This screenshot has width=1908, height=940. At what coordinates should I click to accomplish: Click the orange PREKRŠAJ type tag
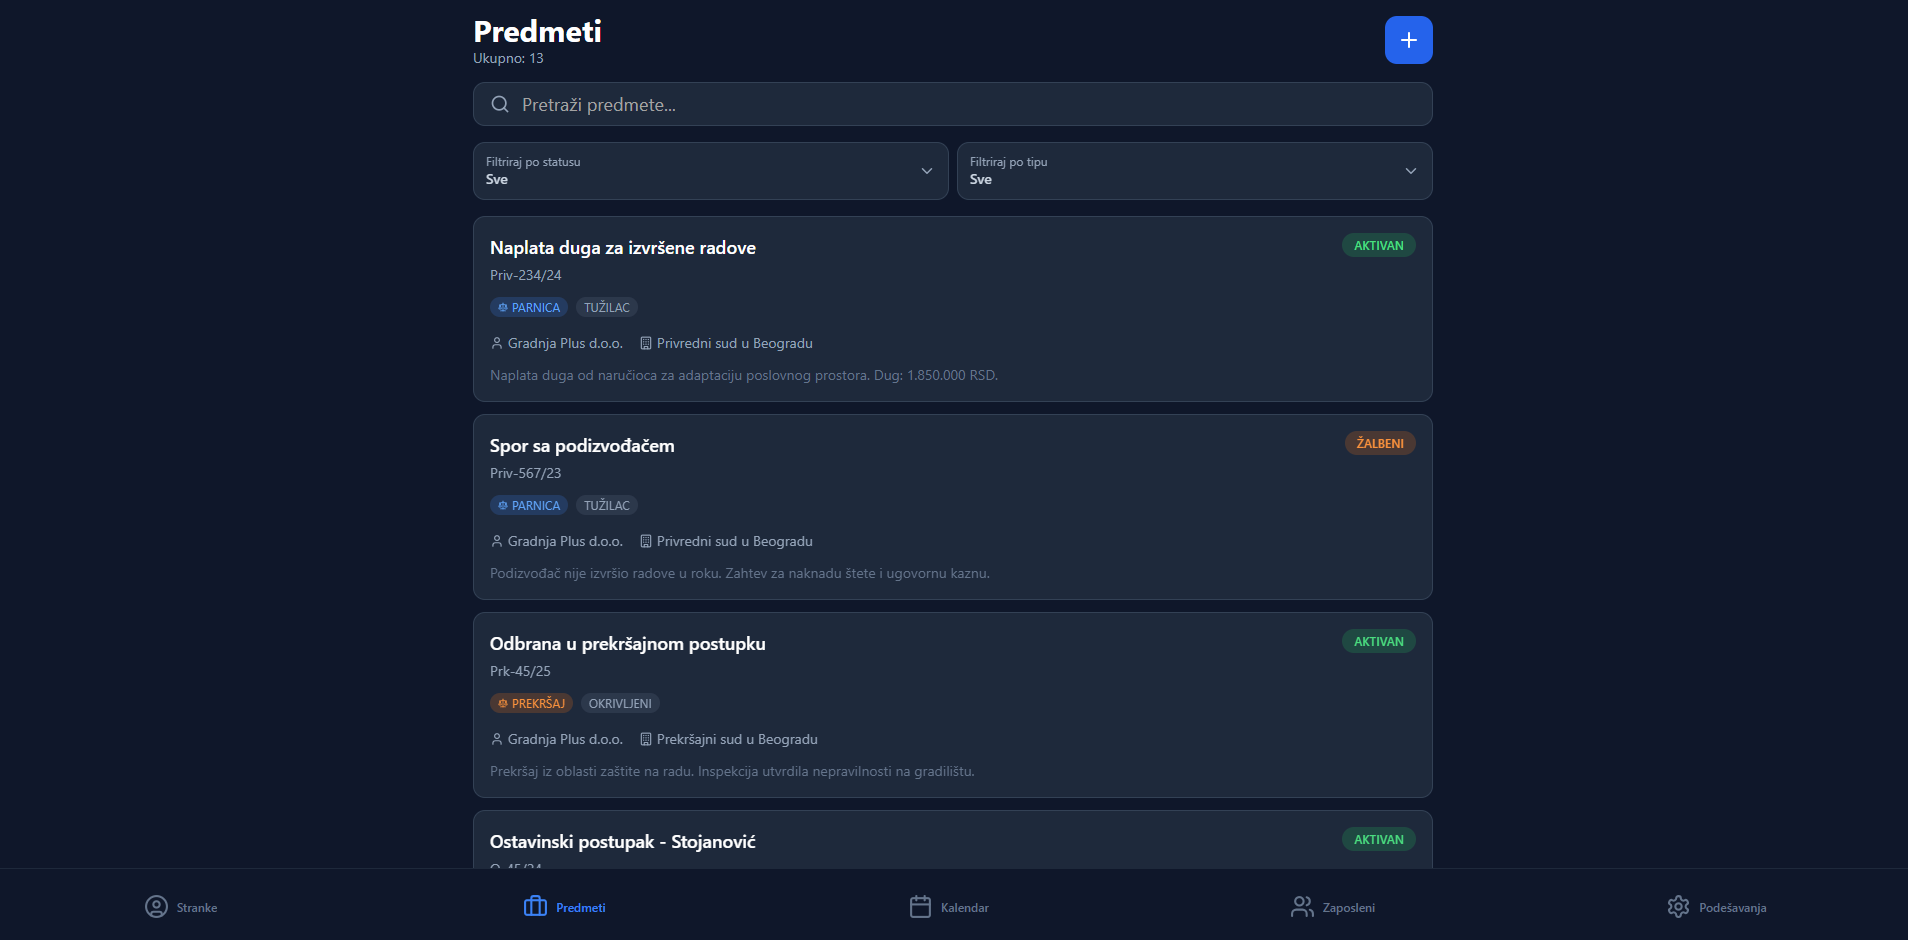531,703
